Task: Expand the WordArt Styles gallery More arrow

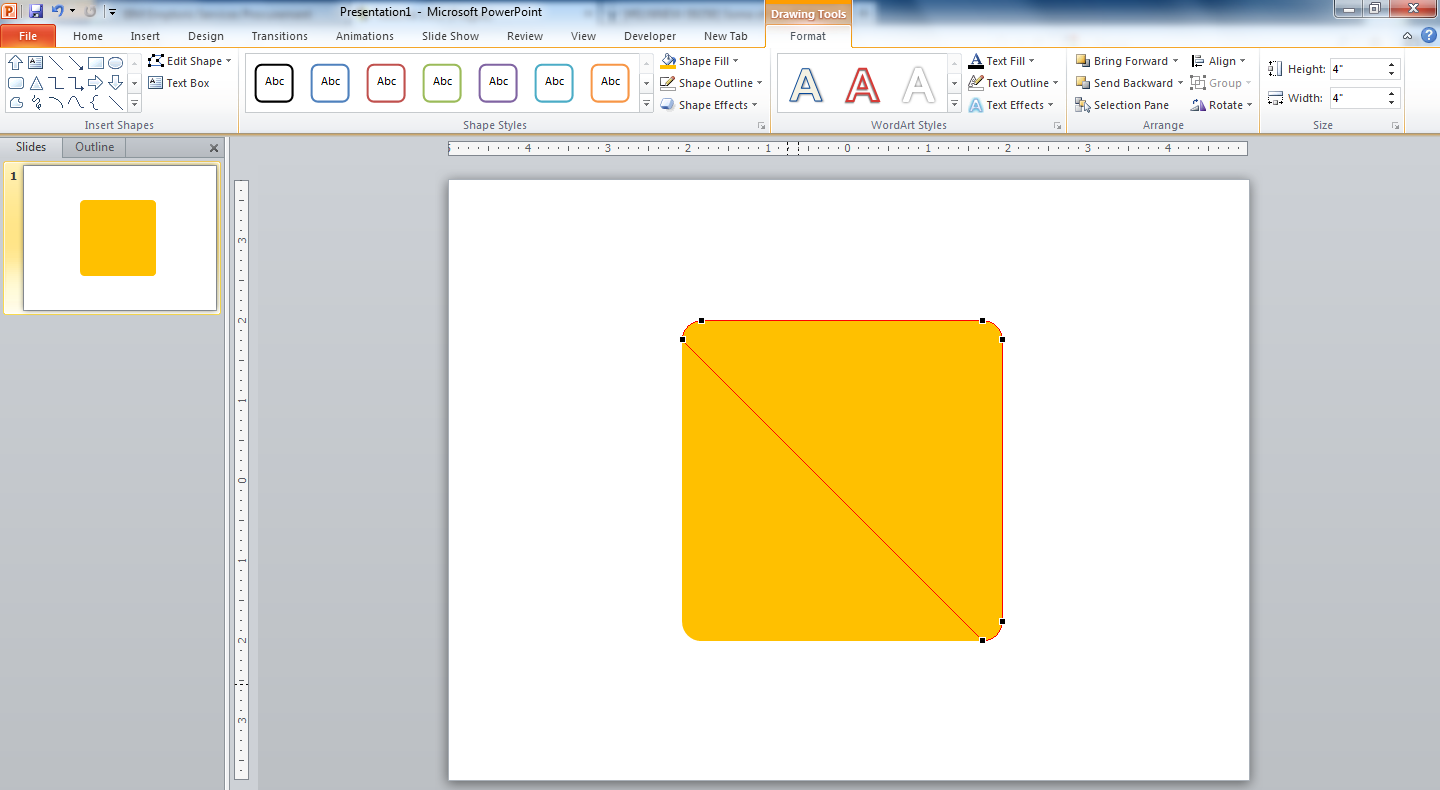Action: click(954, 104)
